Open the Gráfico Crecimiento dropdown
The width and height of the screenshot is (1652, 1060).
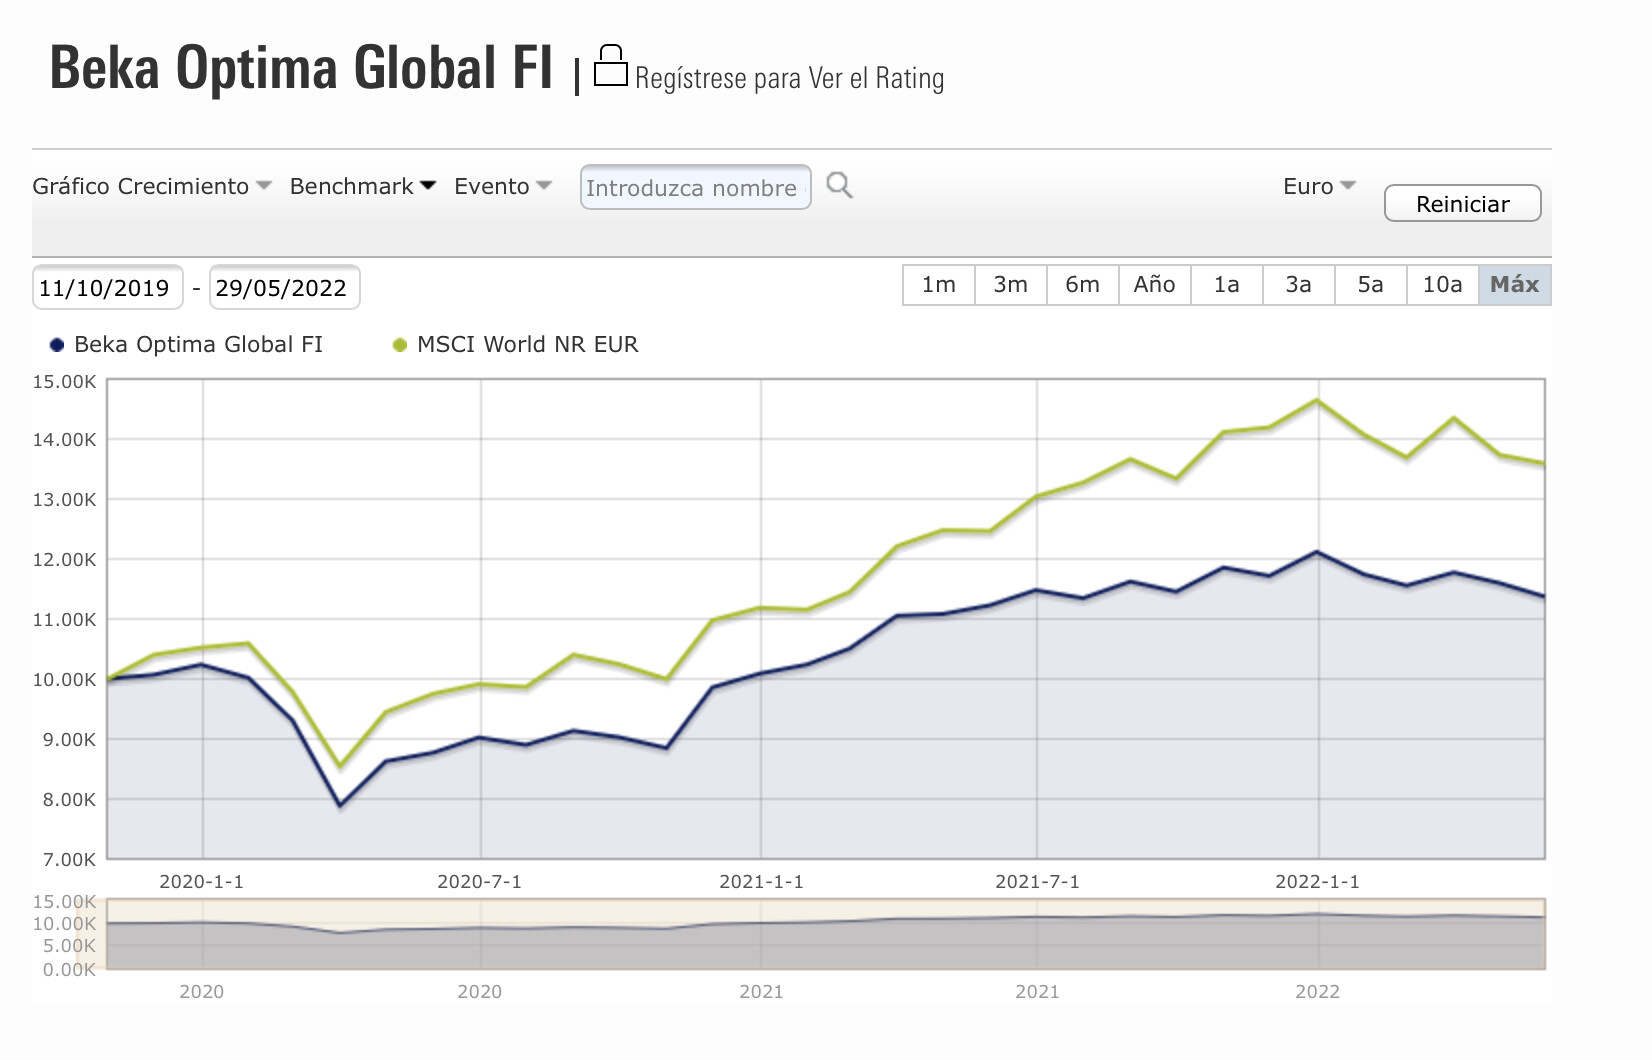click(151, 187)
